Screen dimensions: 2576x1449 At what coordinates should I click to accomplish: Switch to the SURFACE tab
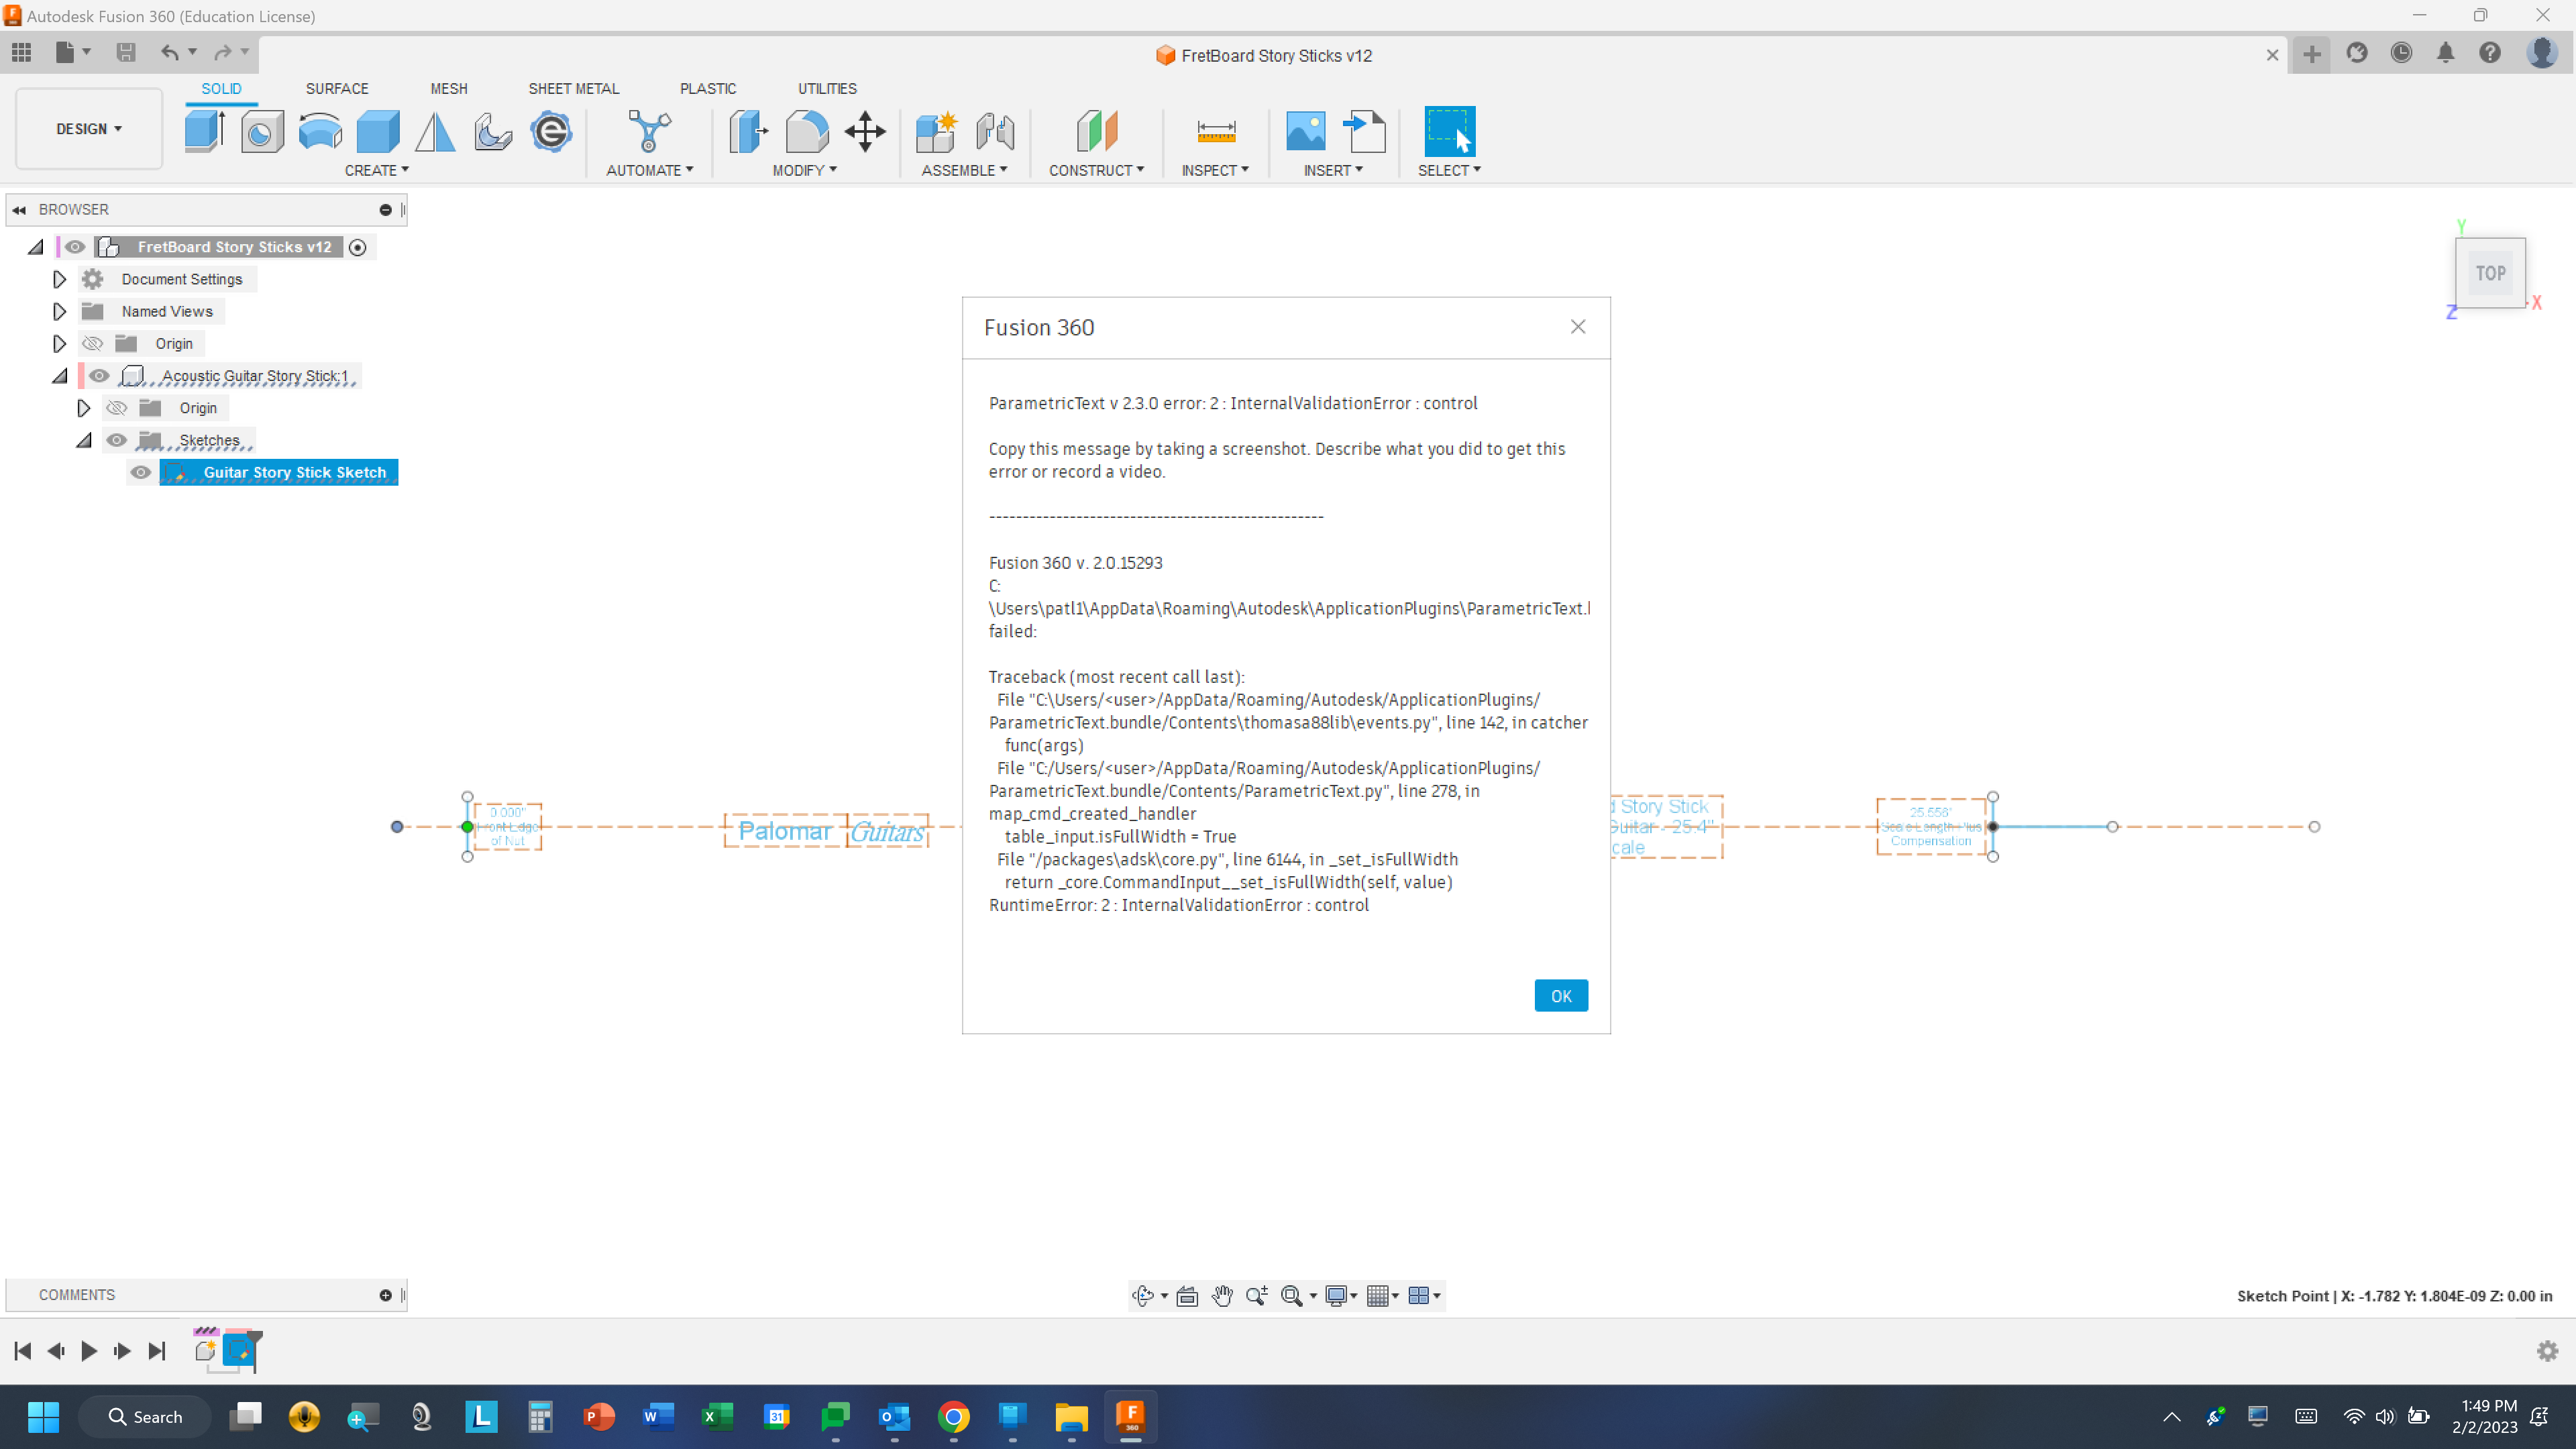(337, 88)
